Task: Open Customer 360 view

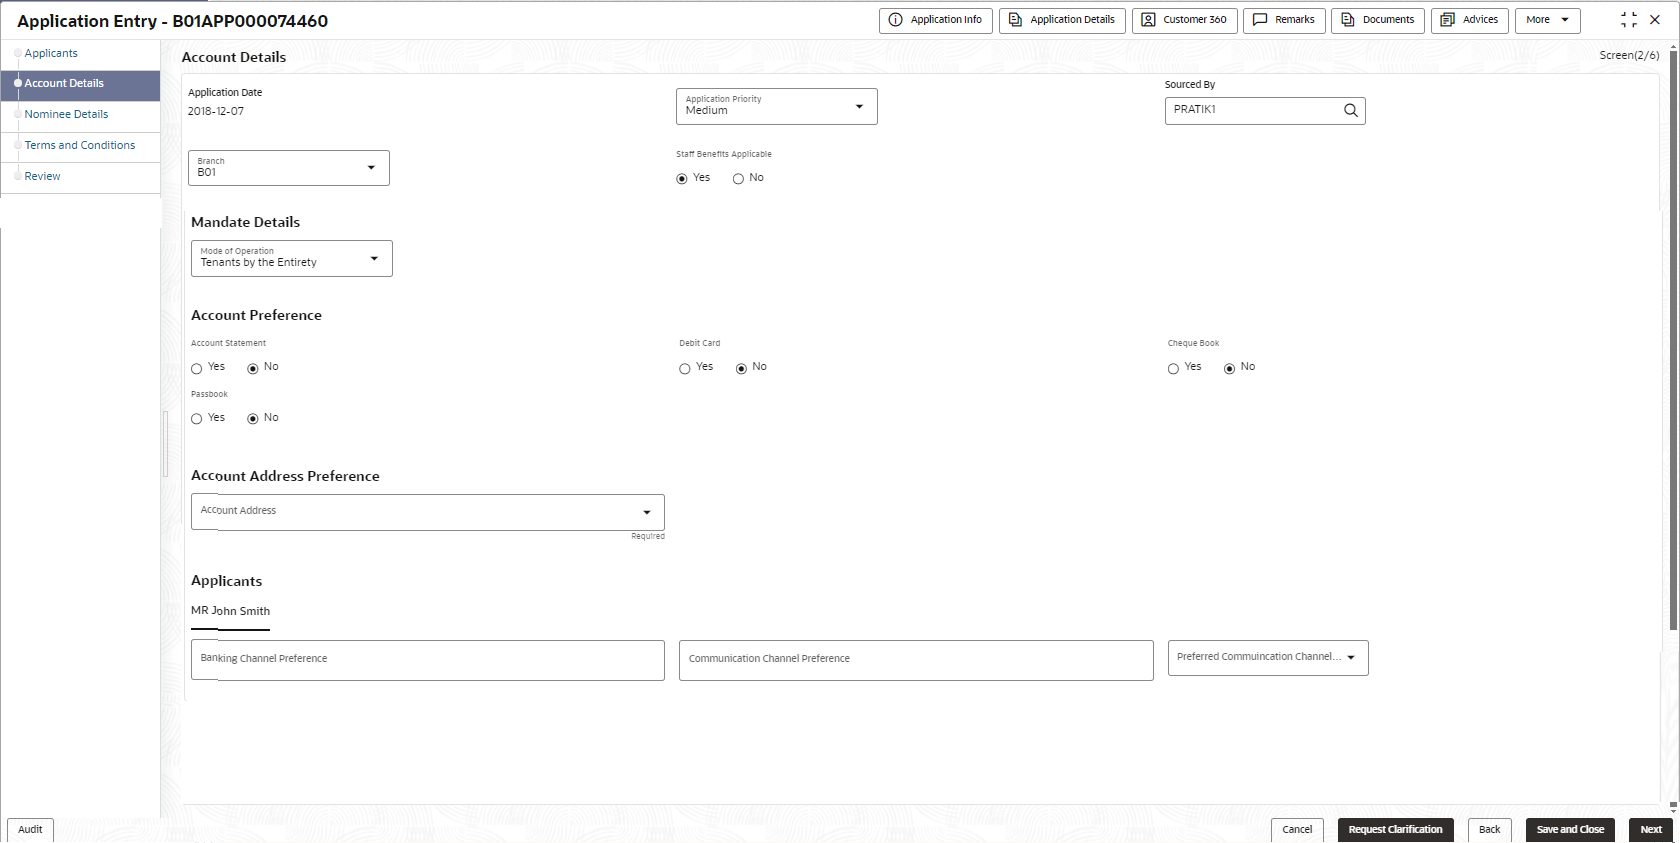Action: 1185,20
